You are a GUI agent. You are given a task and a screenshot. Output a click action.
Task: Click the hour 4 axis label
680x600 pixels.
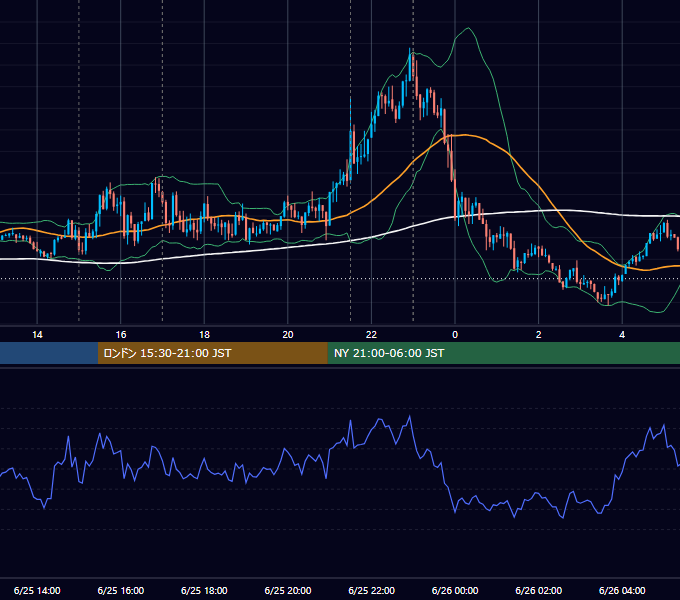[x=622, y=335]
